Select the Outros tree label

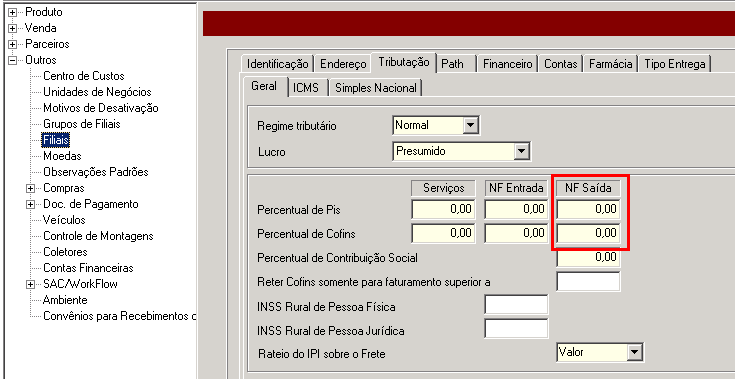coord(41,60)
